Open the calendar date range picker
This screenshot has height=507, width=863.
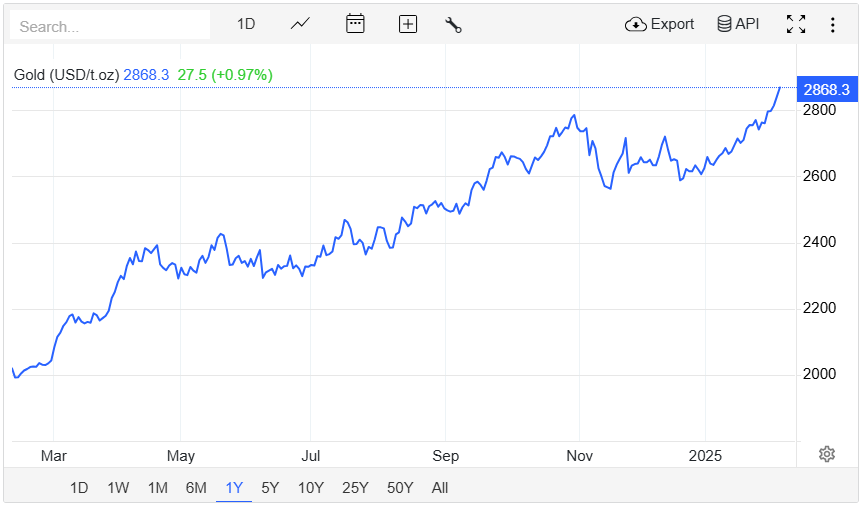(x=355, y=24)
